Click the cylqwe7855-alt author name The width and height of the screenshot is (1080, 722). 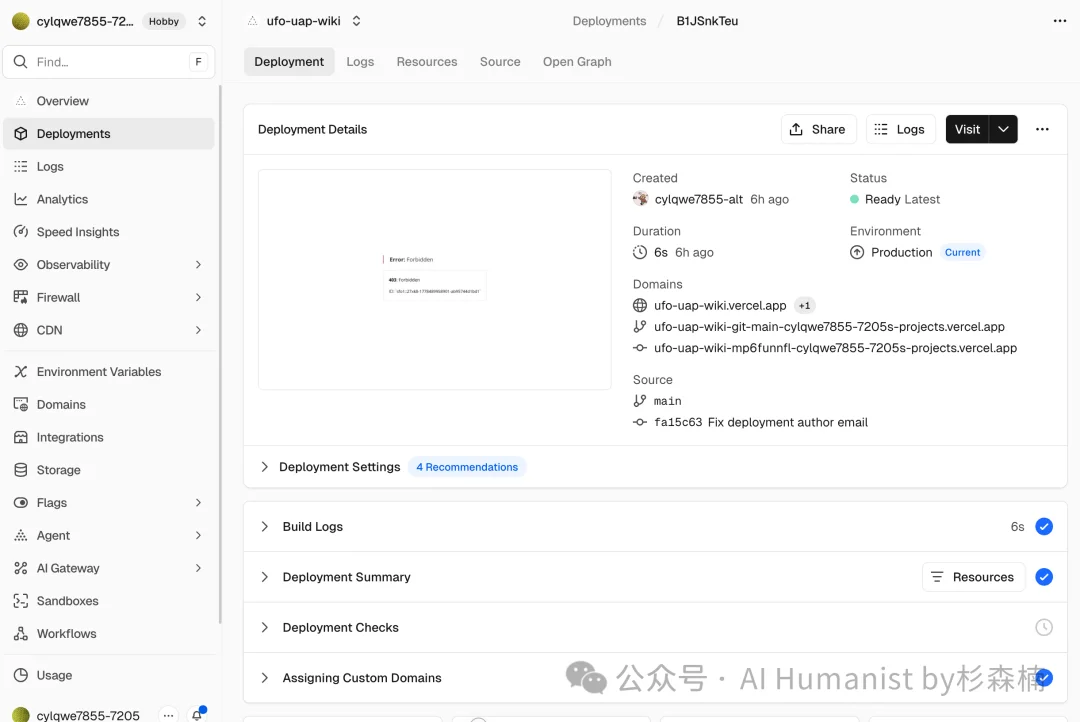pyautogui.click(x=698, y=199)
